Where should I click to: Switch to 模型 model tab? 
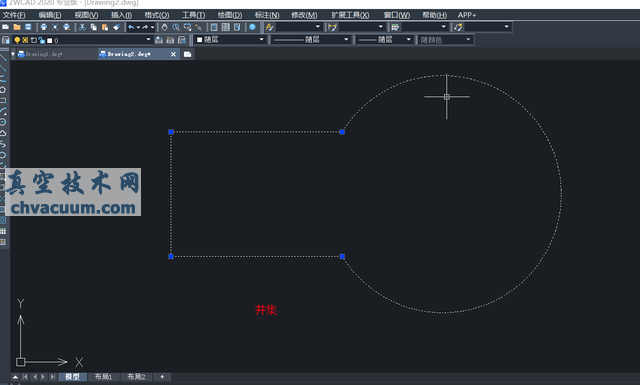tap(72, 376)
